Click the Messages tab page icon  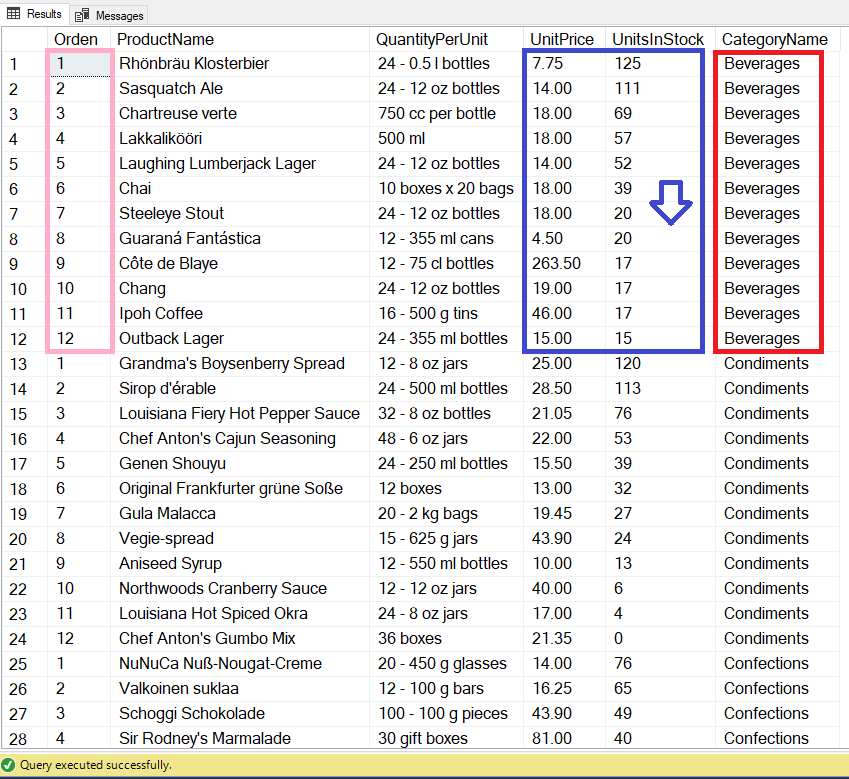click(x=82, y=15)
